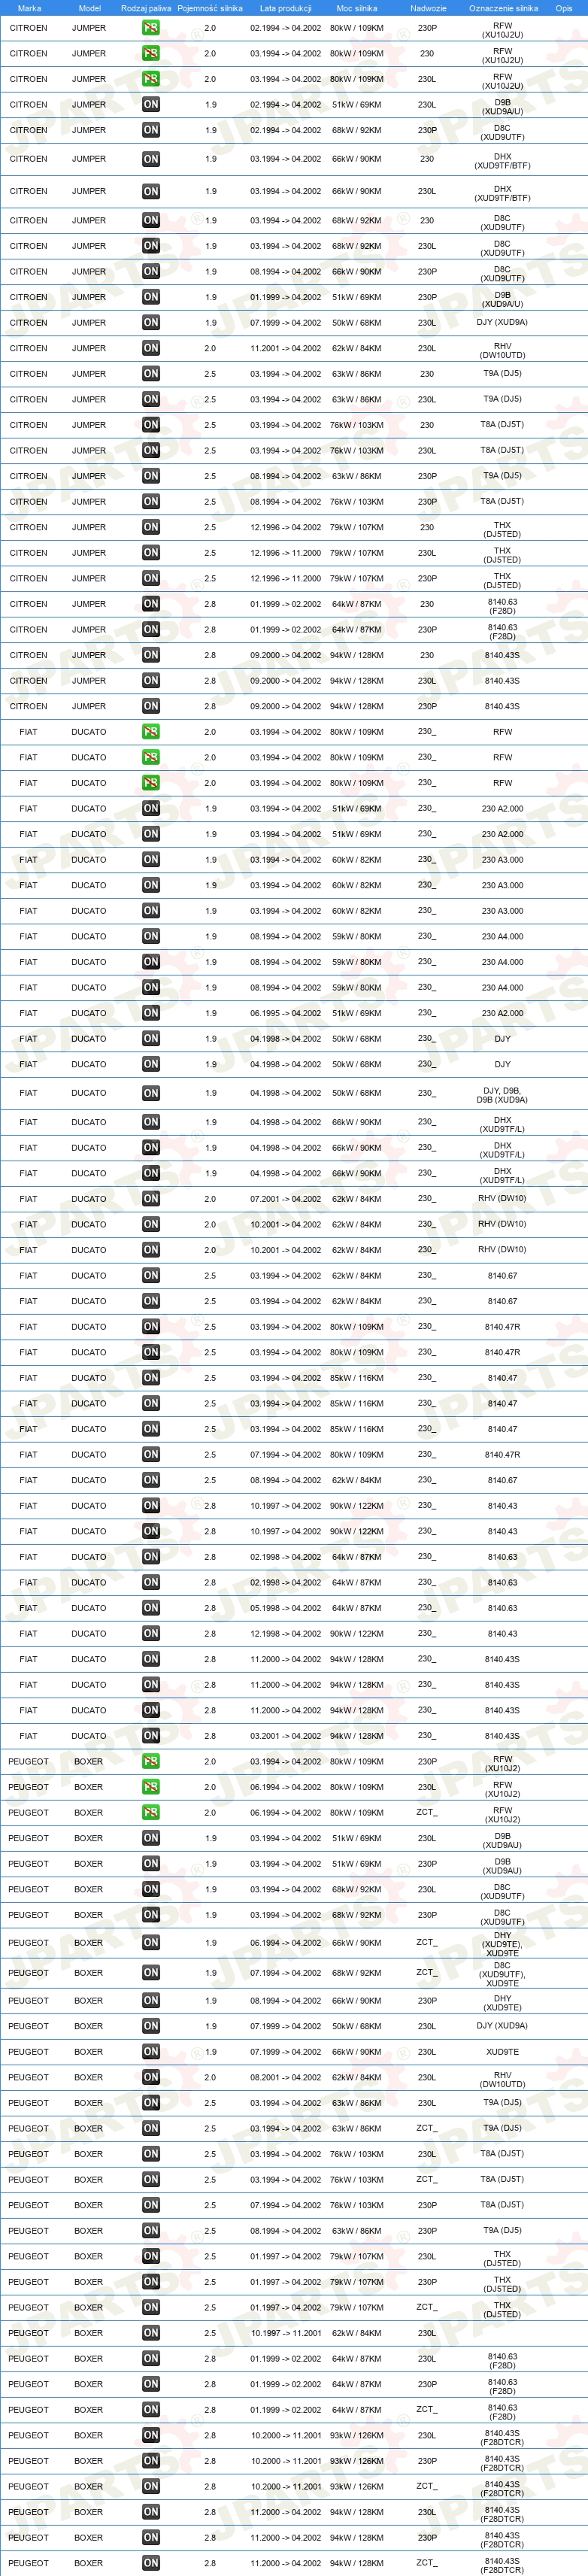This screenshot has width=588, height=2576.
Task: Click '07.1999 -> 04.2002' in Citroen Jumper row
Action: pos(286,323)
